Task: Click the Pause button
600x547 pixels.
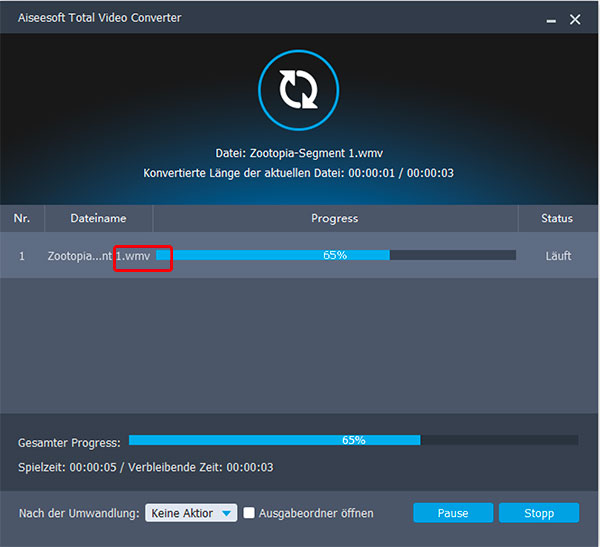Action: tap(453, 513)
